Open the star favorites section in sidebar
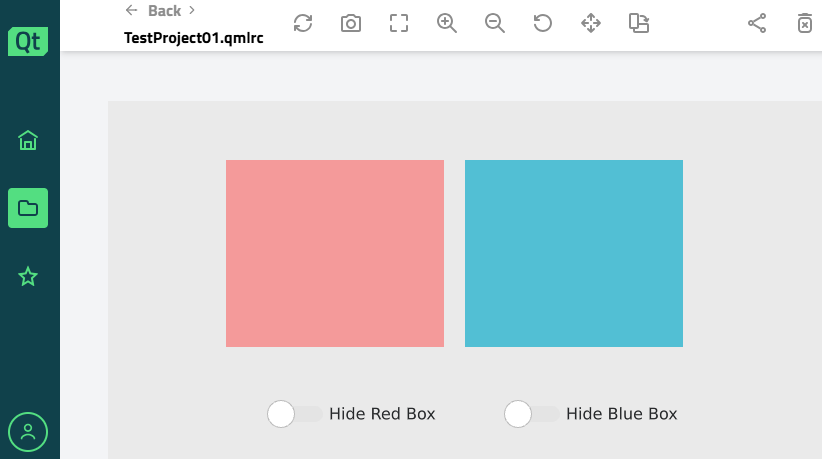The height and width of the screenshot is (459, 822). 28,277
